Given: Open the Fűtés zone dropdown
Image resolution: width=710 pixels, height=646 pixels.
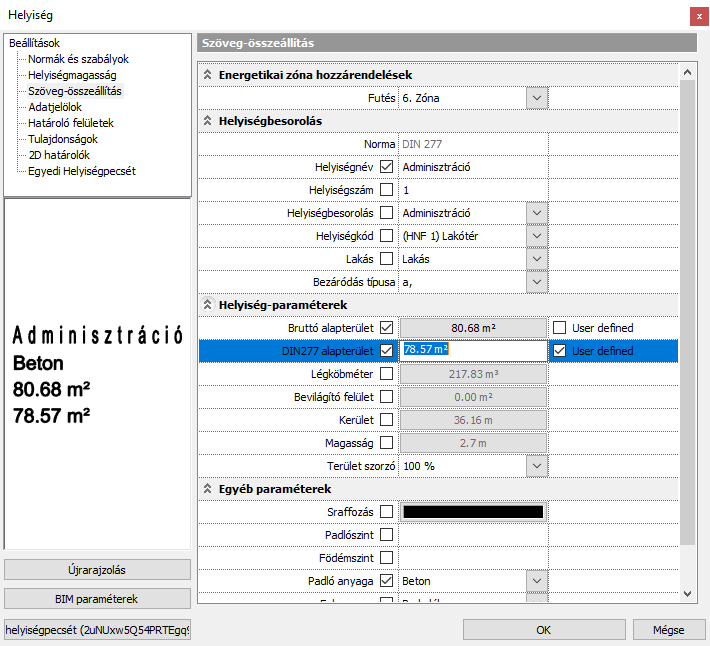Looking at the screenshot, I should (537, 98).
